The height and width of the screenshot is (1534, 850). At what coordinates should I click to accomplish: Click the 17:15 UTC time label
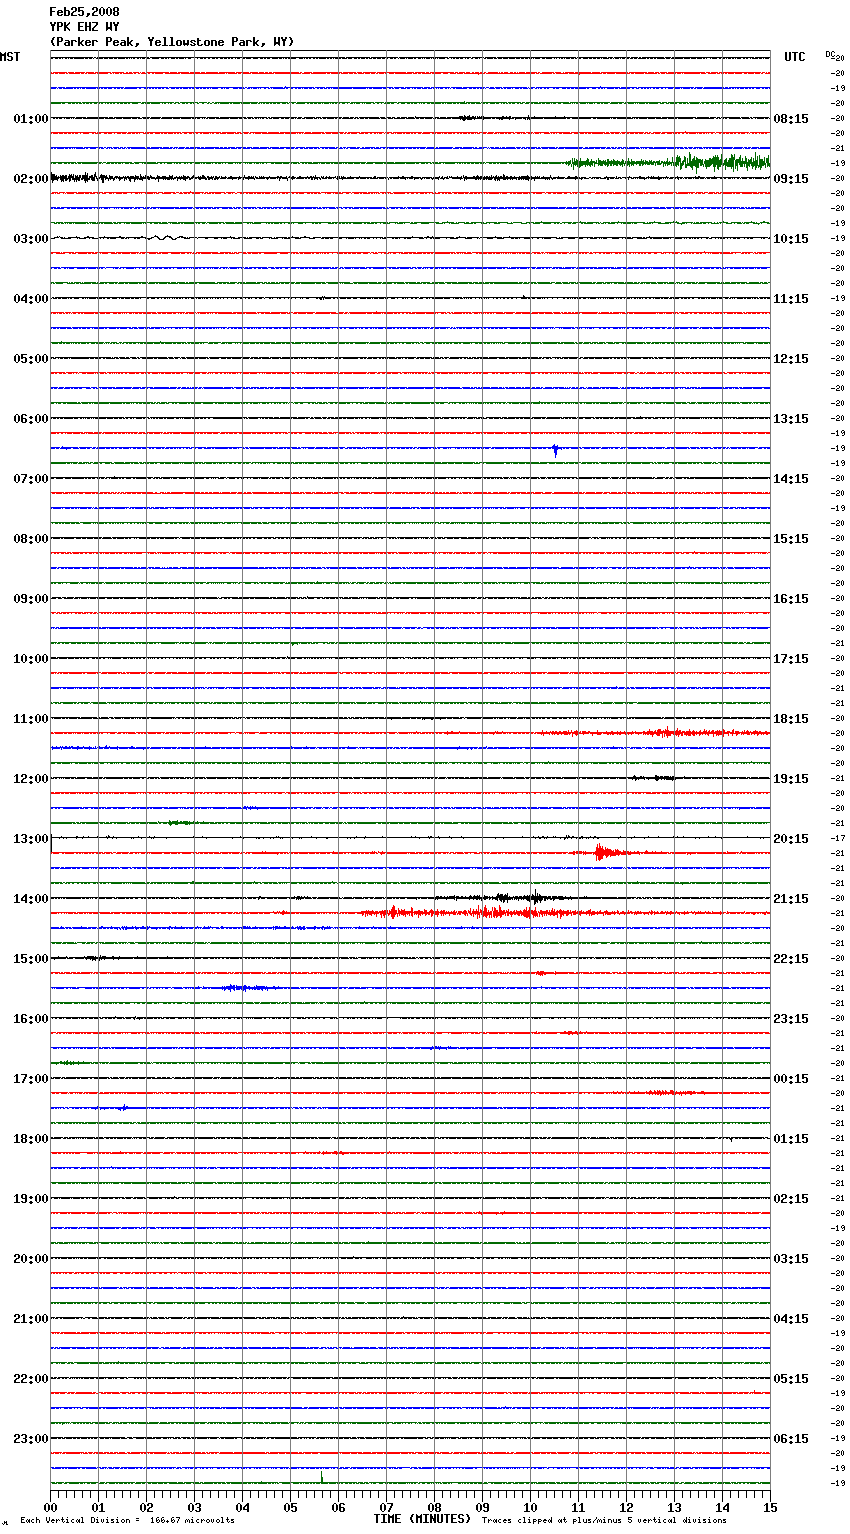(x=791, y=659)
